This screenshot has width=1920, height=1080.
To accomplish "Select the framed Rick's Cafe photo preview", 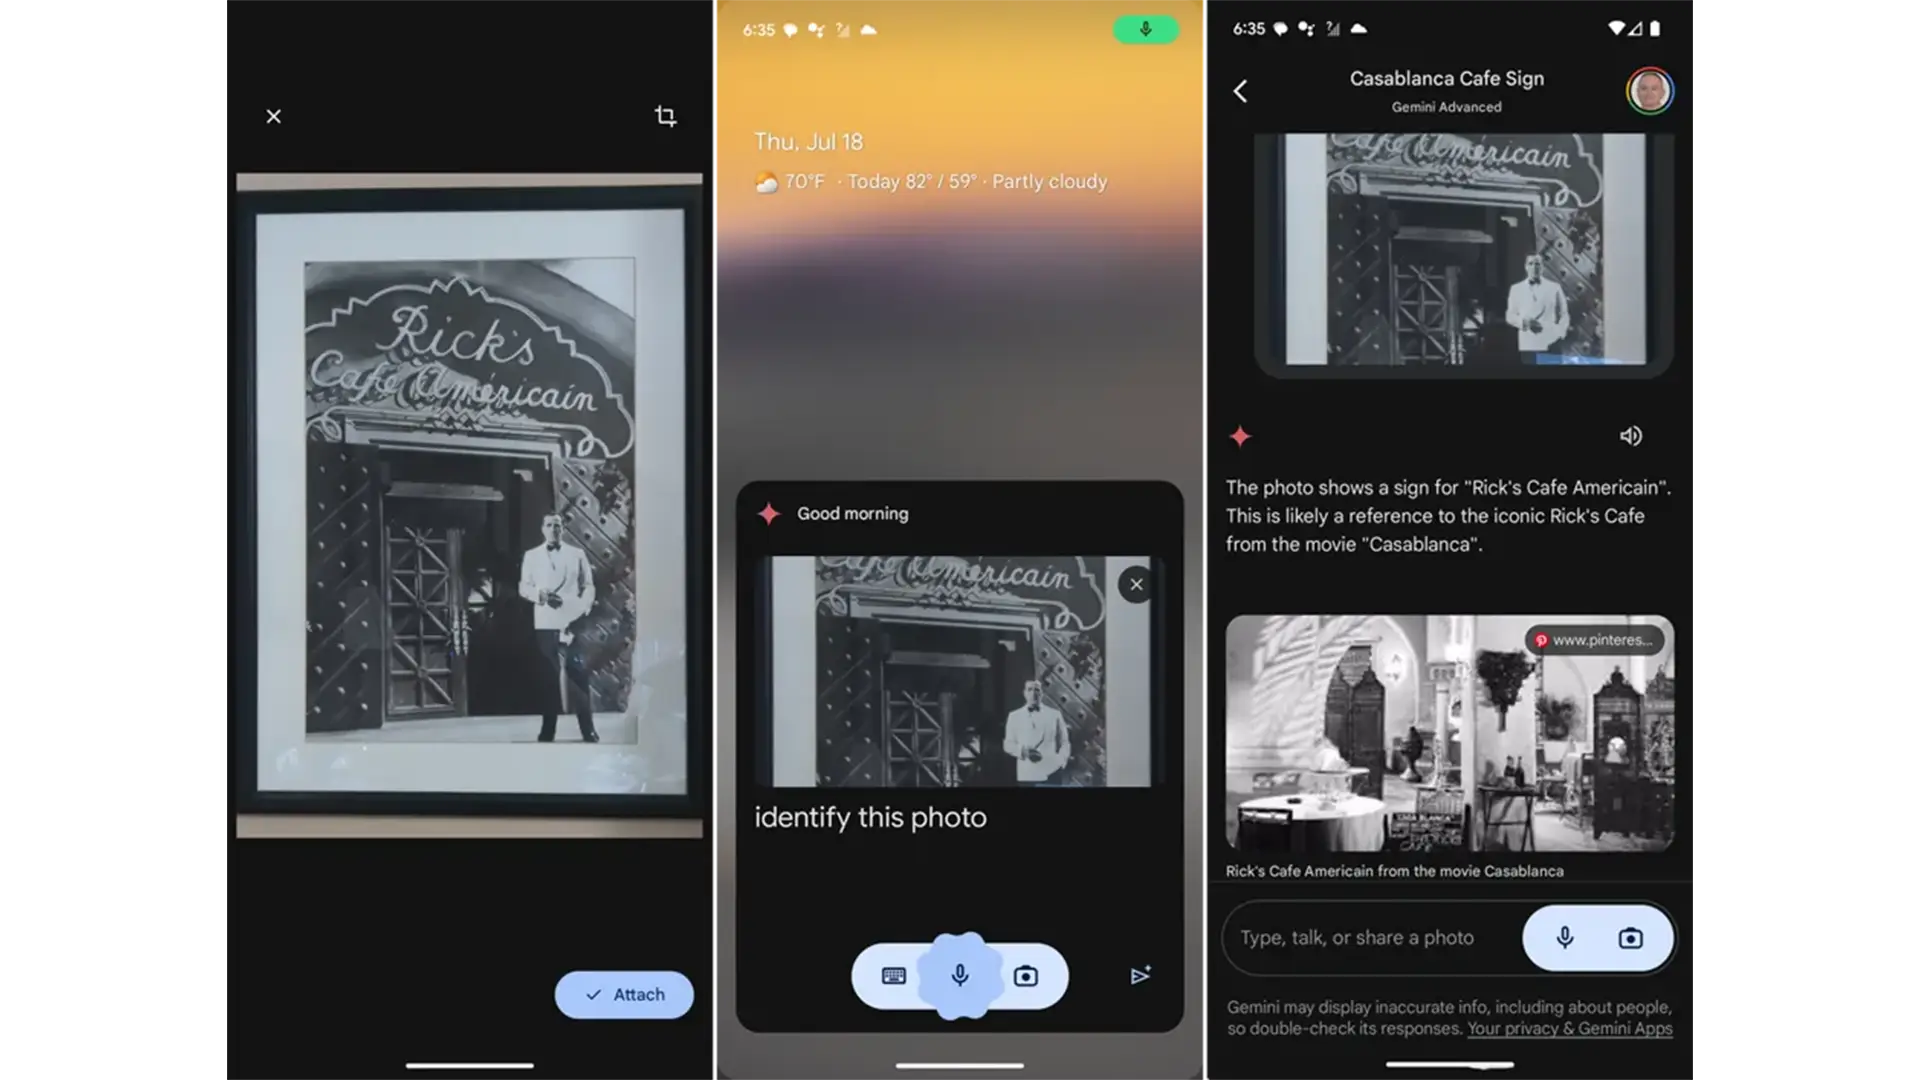I will (470, 505).
